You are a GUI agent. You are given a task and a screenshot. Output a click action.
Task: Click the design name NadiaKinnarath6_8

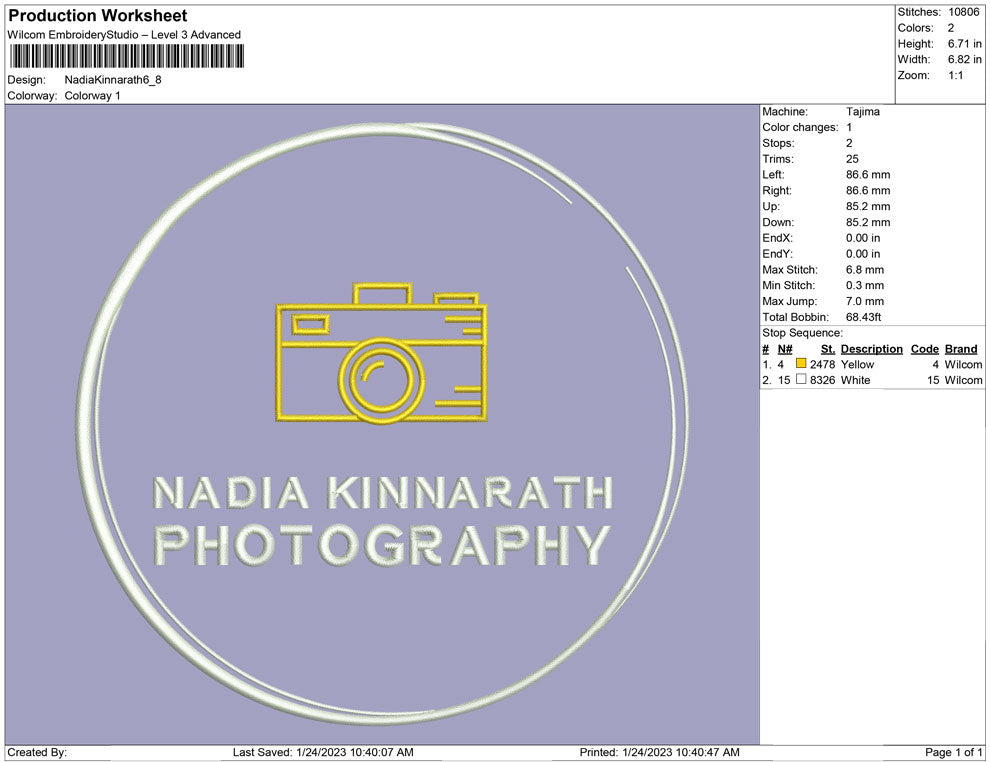(113, 79)
